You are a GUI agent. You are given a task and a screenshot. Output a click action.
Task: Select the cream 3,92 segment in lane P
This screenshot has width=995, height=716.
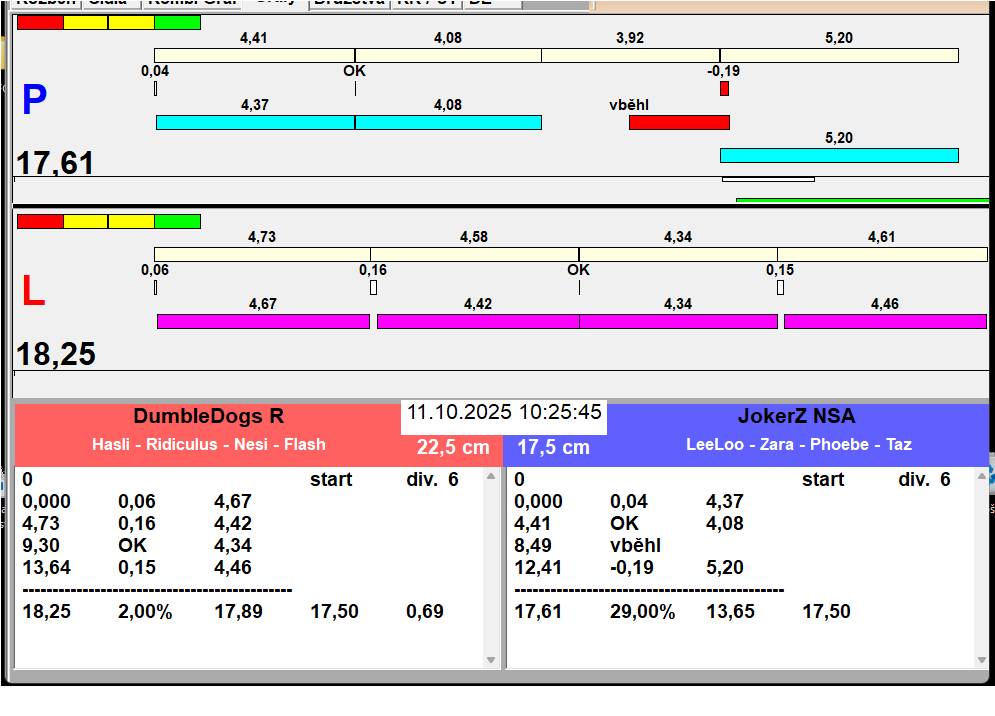click(630, 55)
